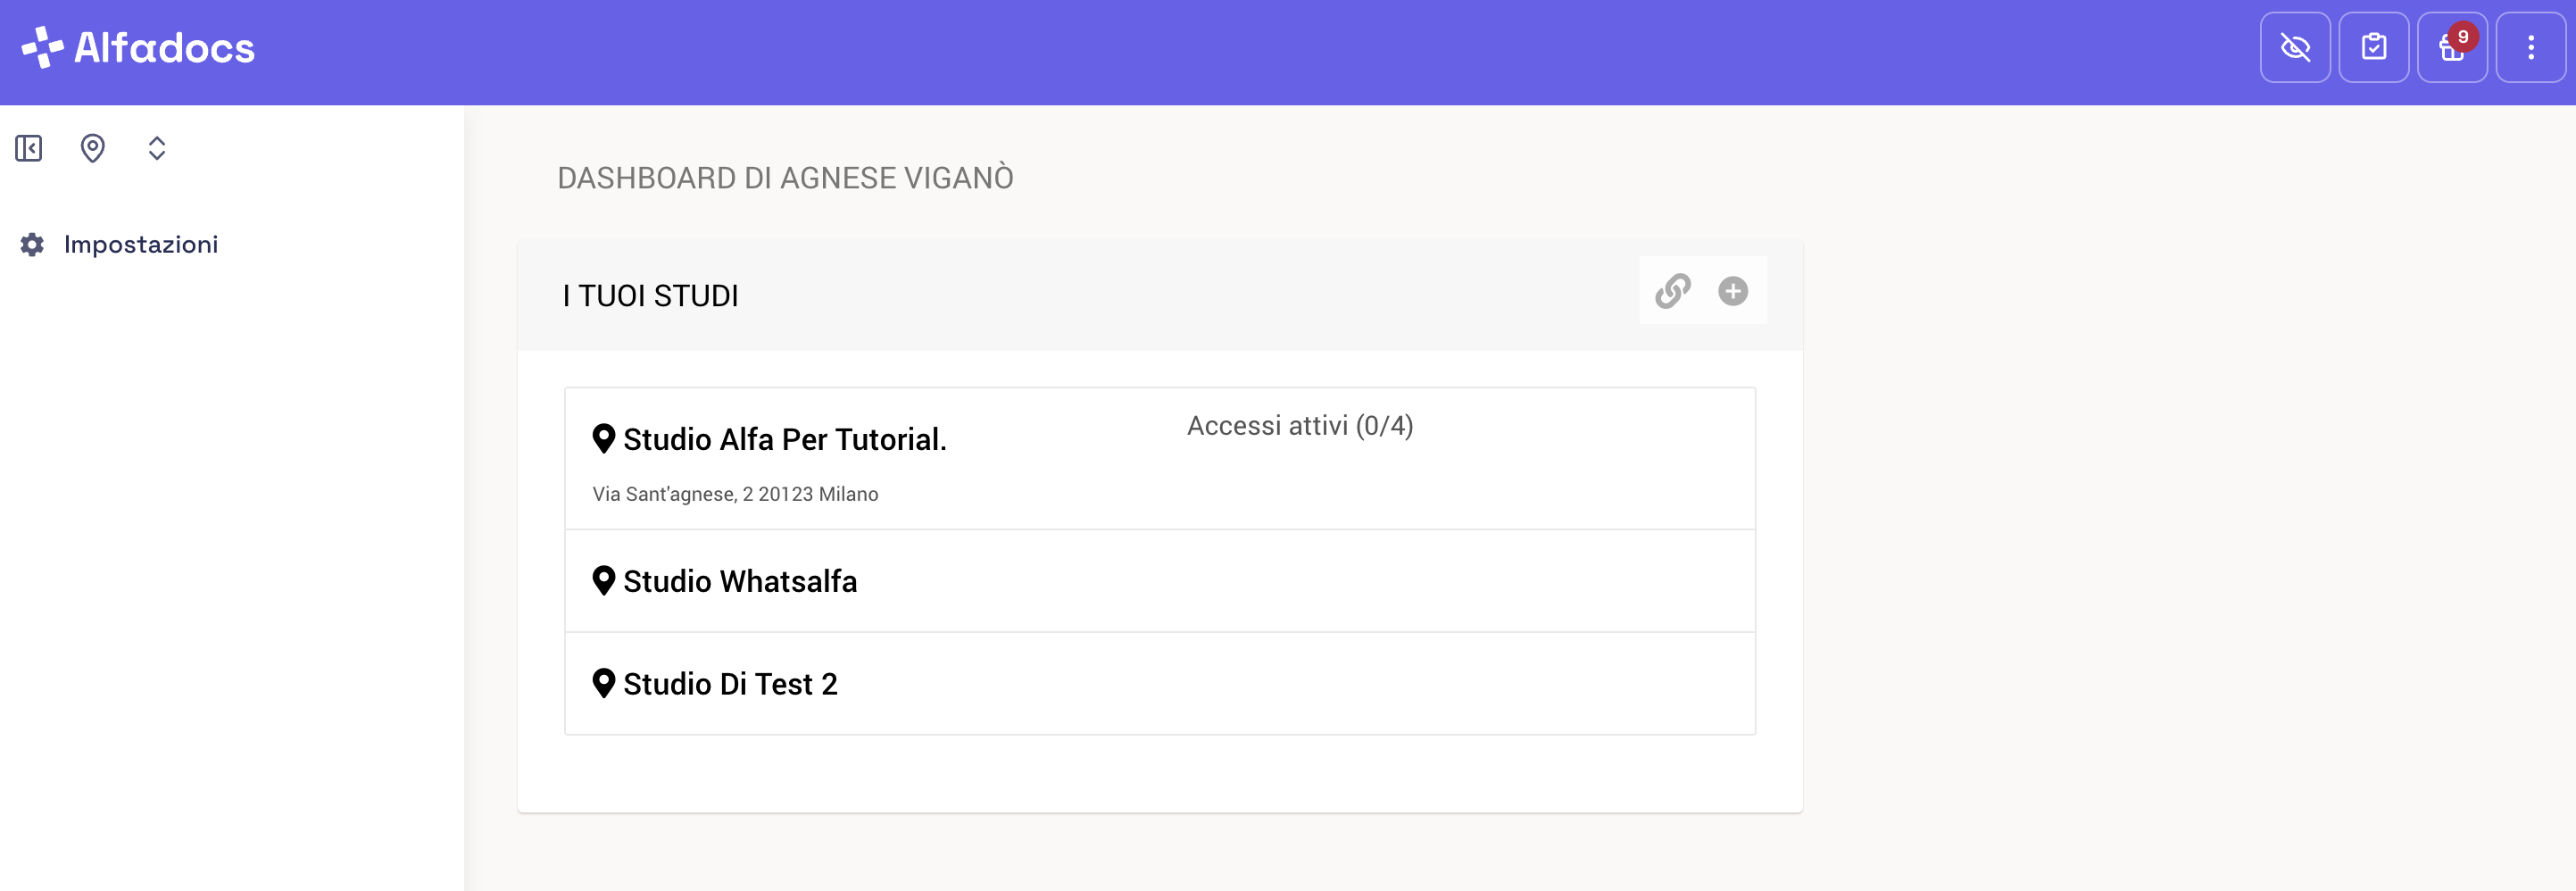
Task: Expand the studio switcher chevrons
Action: (157, 149)
